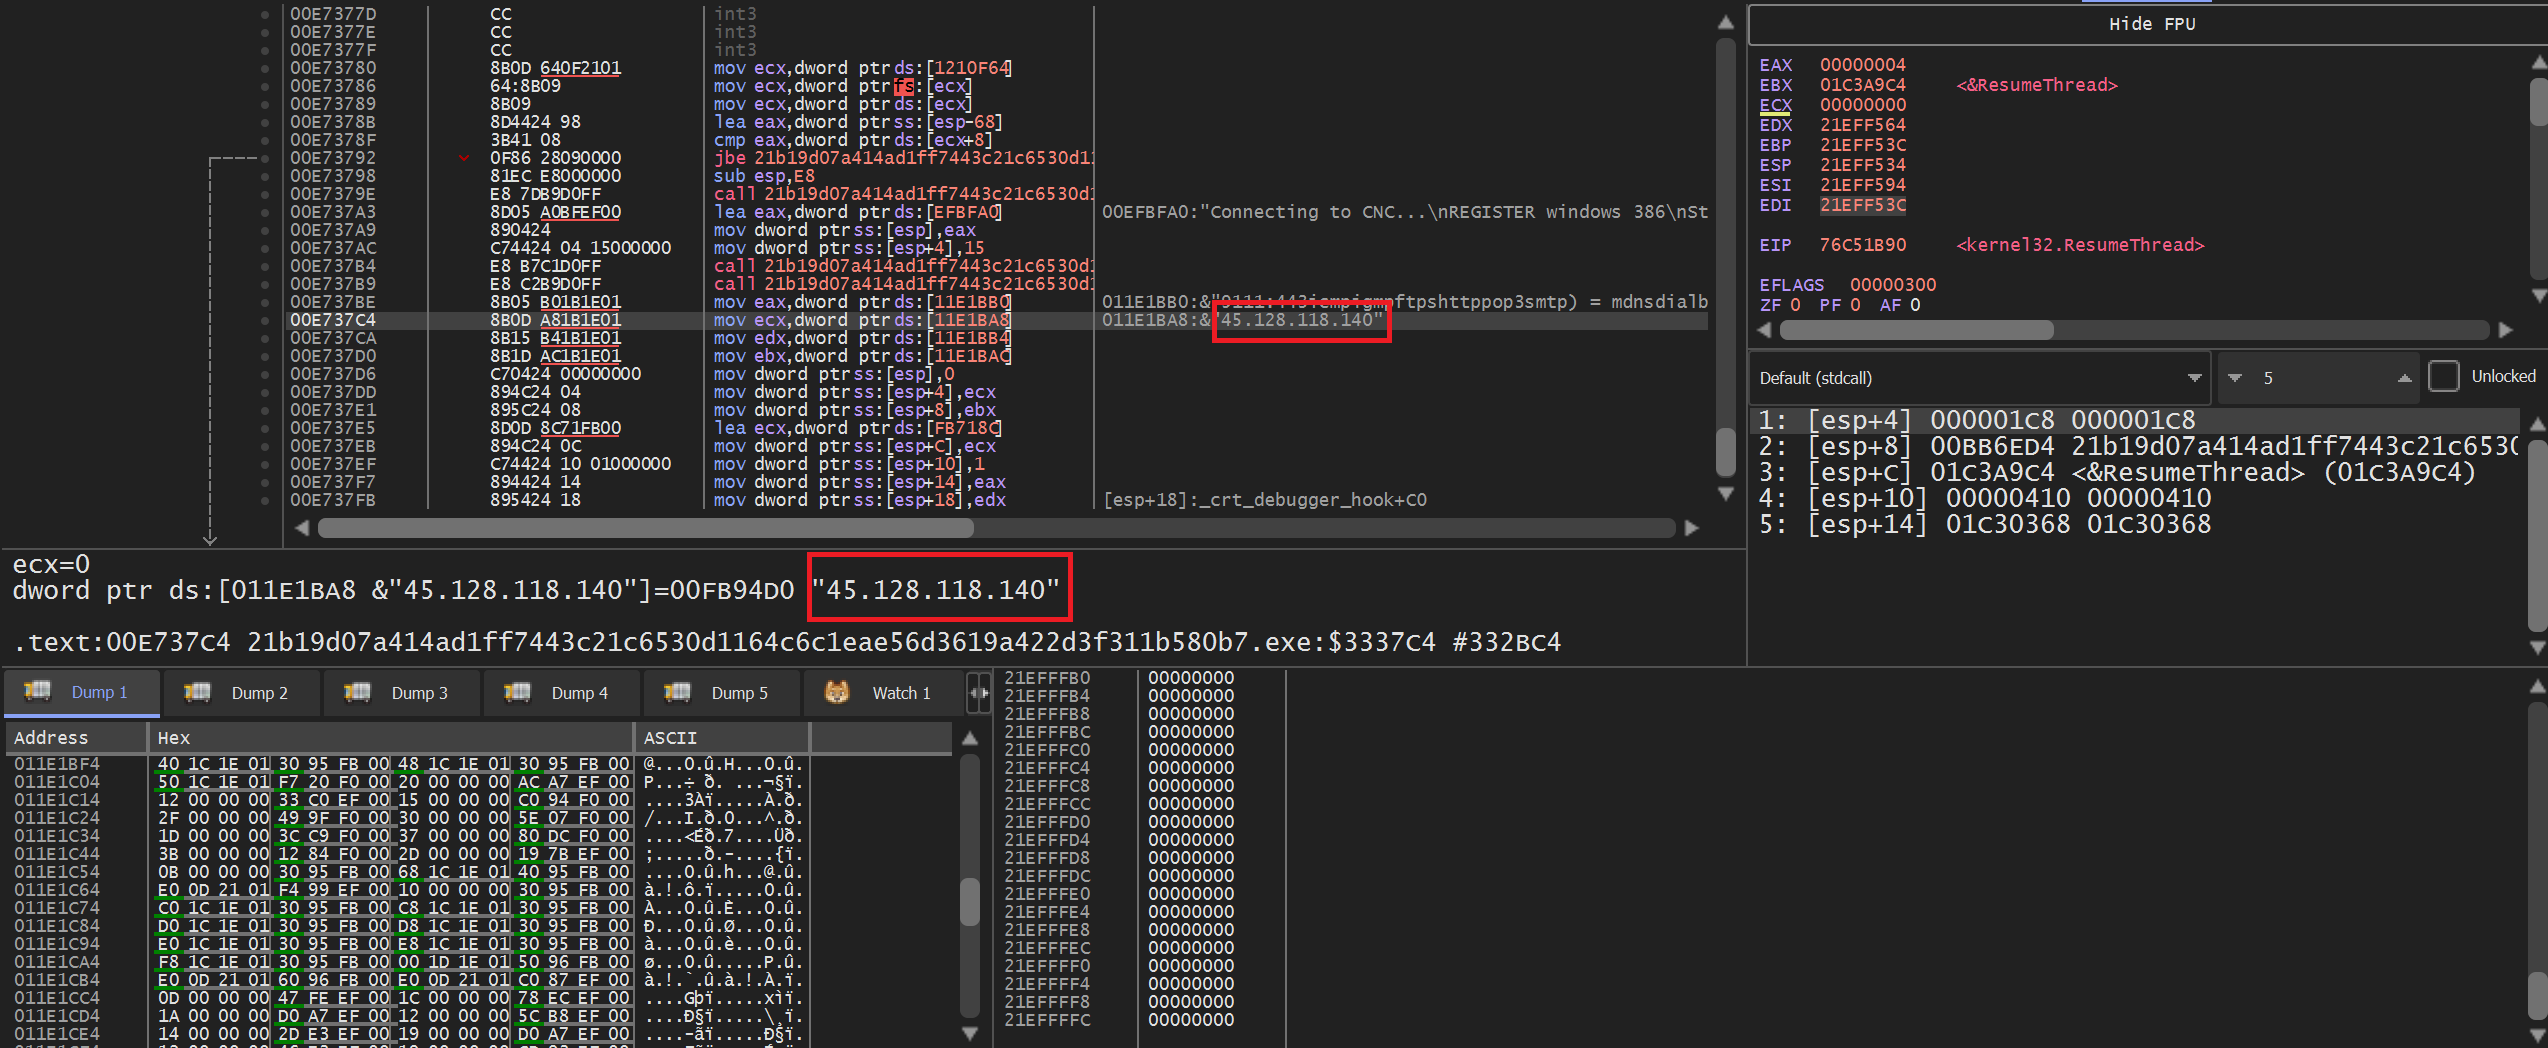Switch to the Dump 4 tab

tap(560, 693)
